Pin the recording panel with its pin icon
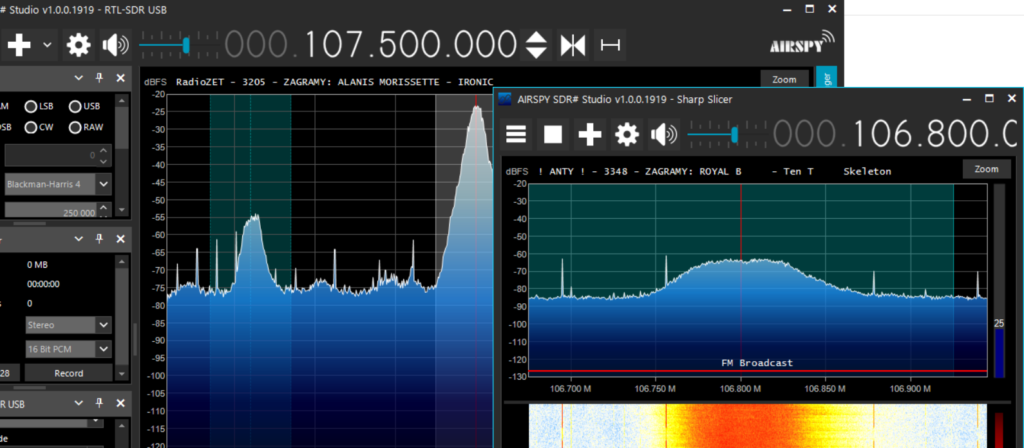 click(100, 240)
